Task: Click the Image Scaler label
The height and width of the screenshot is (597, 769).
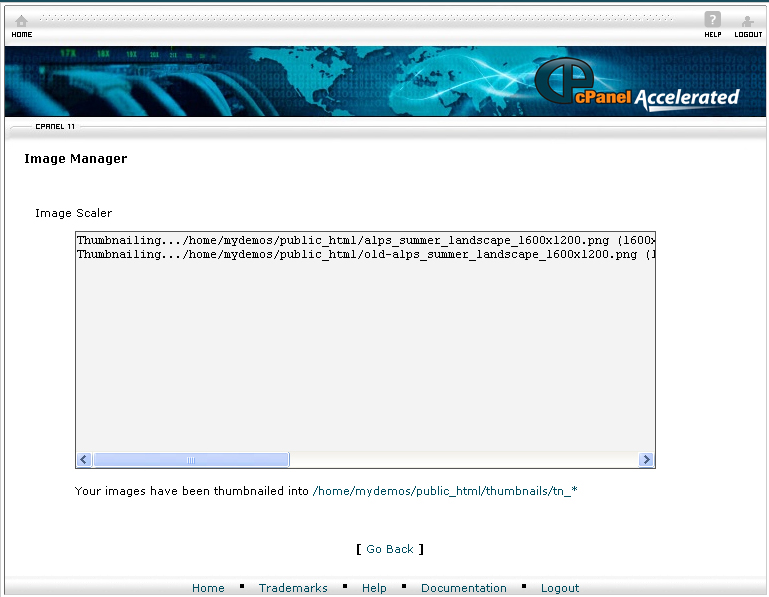Action: click(x=74, y=213)
